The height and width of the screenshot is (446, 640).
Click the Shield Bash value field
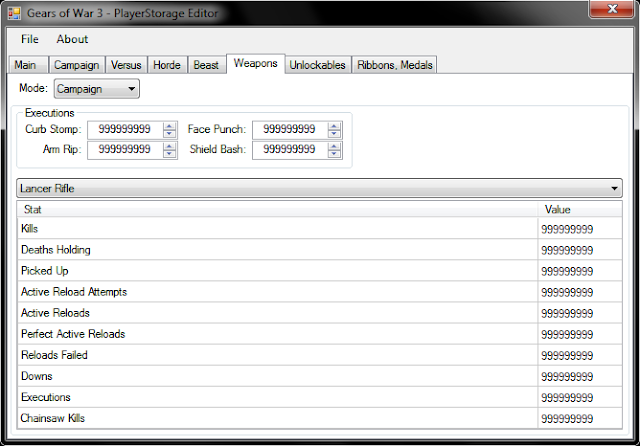point(289,150)
